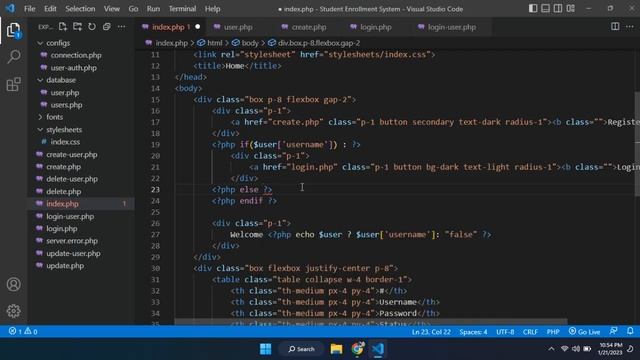Change encoding via UTF-8 status item

[505, 332]
